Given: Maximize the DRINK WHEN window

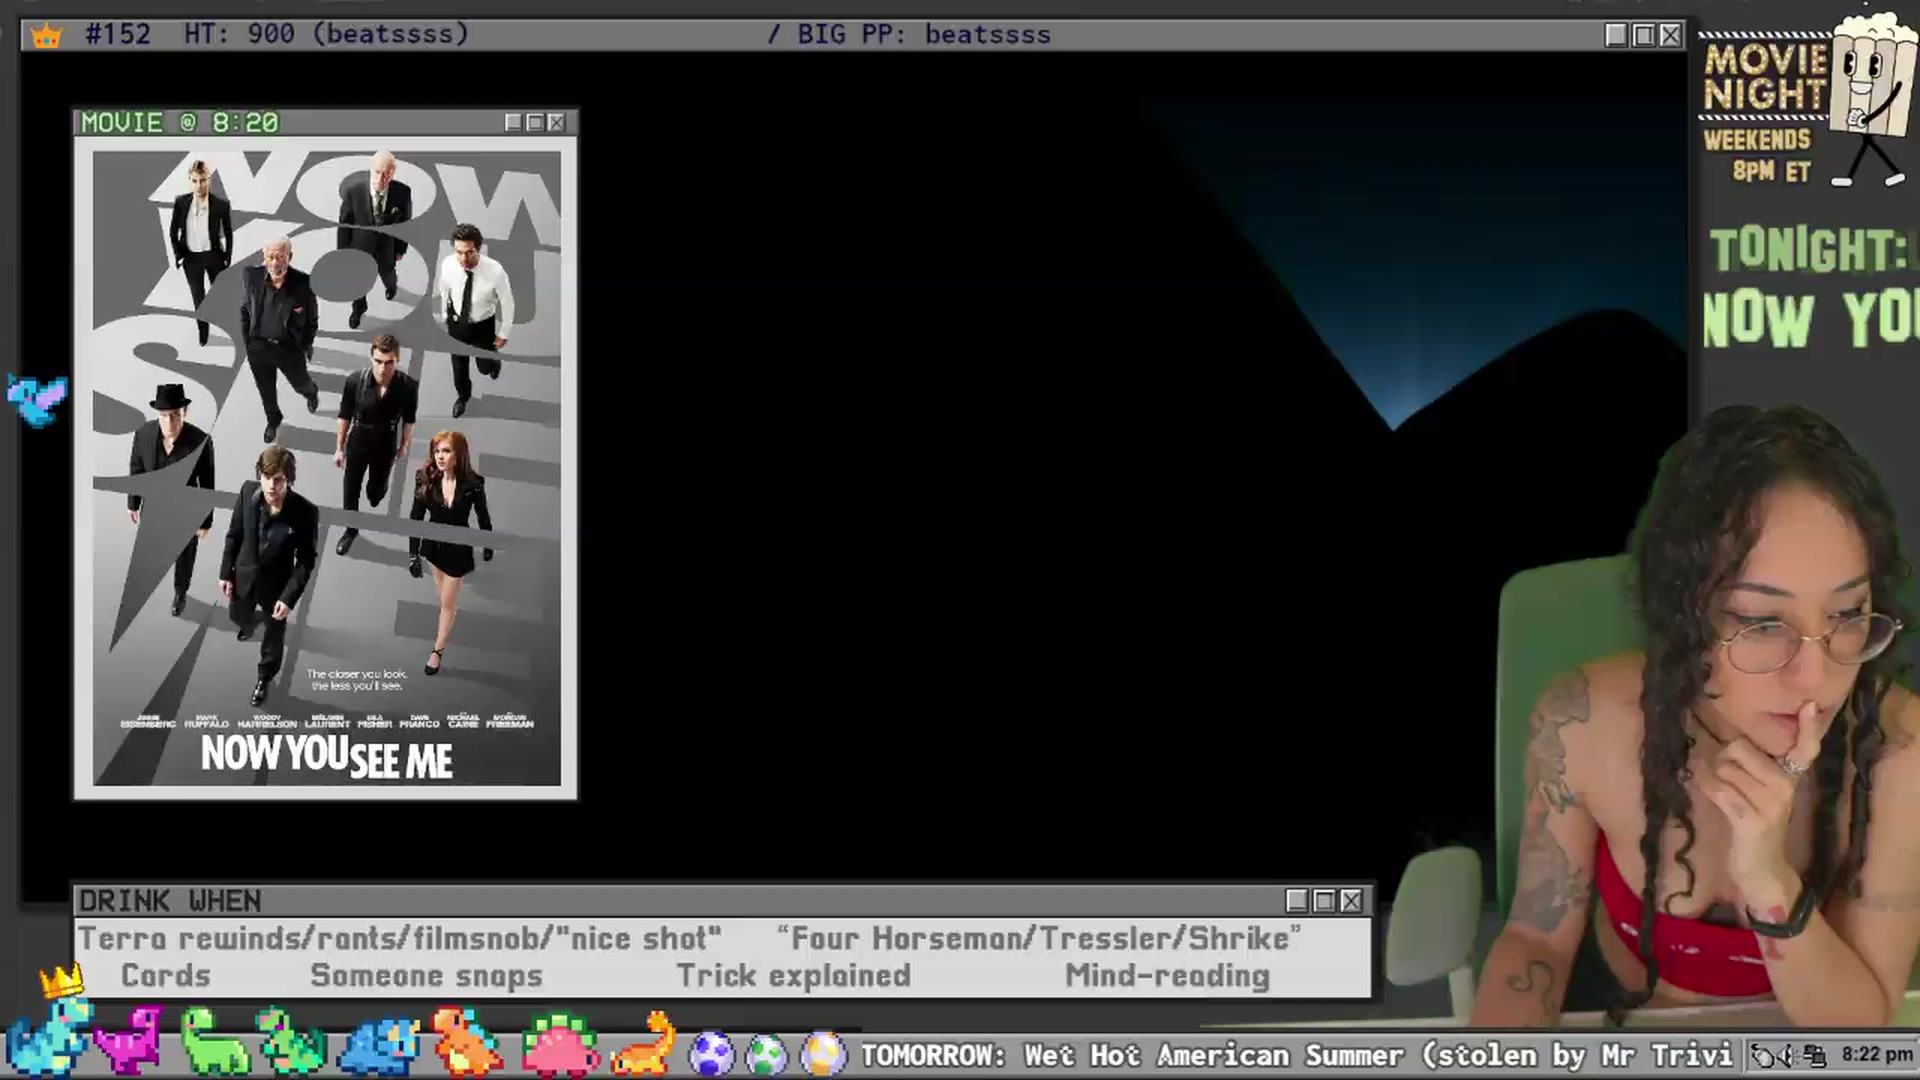Looking at the screenshot, I should 1324,901.
